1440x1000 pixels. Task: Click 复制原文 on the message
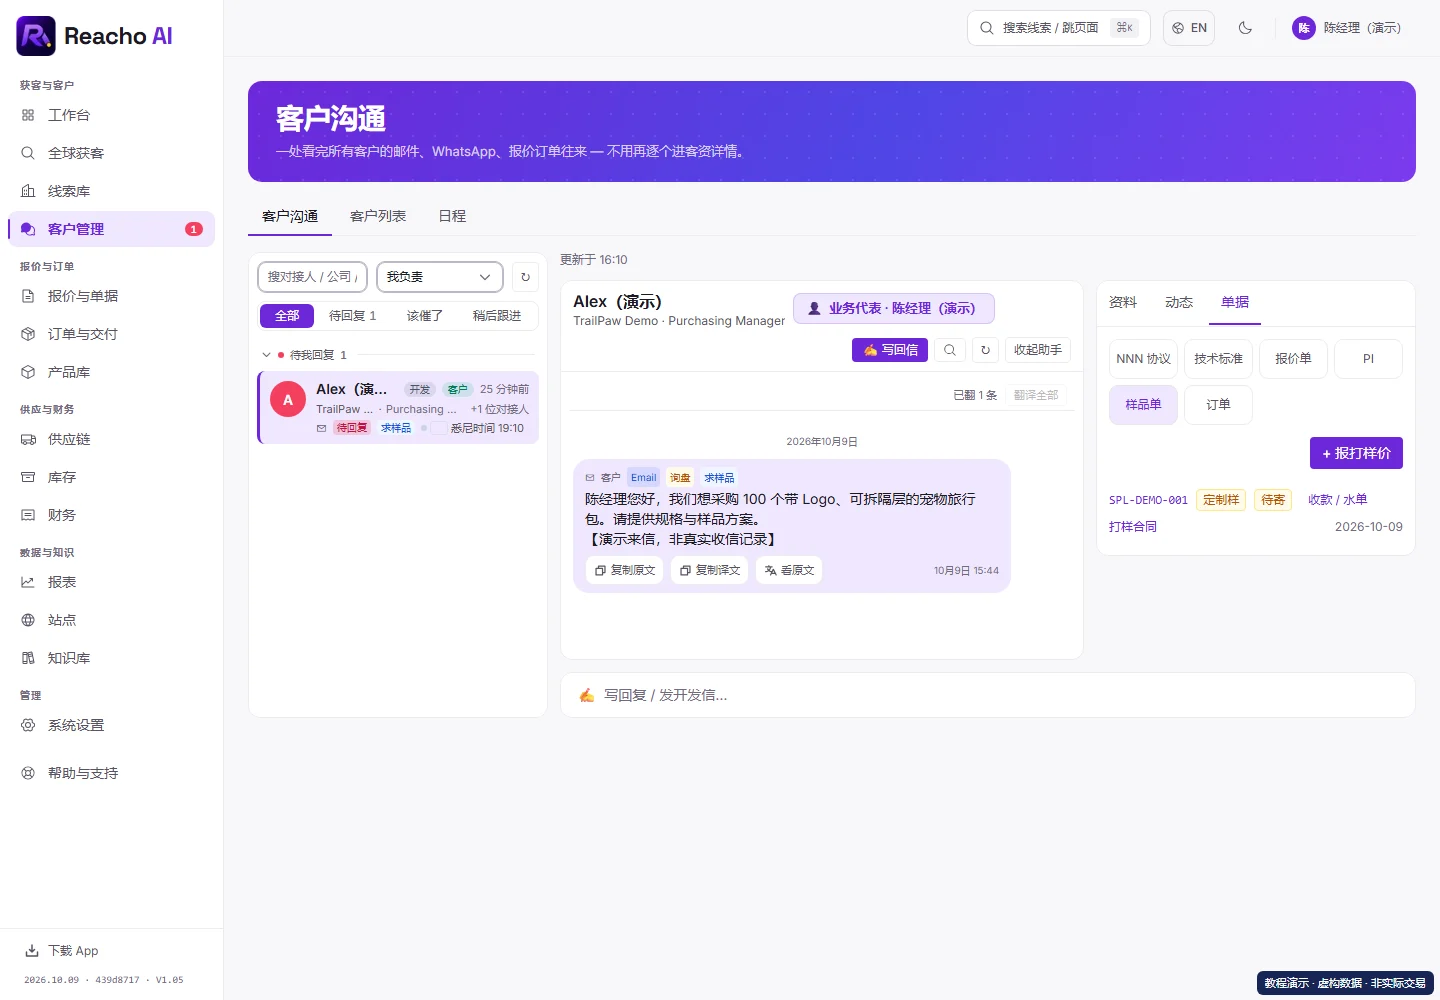pos(625,570)
